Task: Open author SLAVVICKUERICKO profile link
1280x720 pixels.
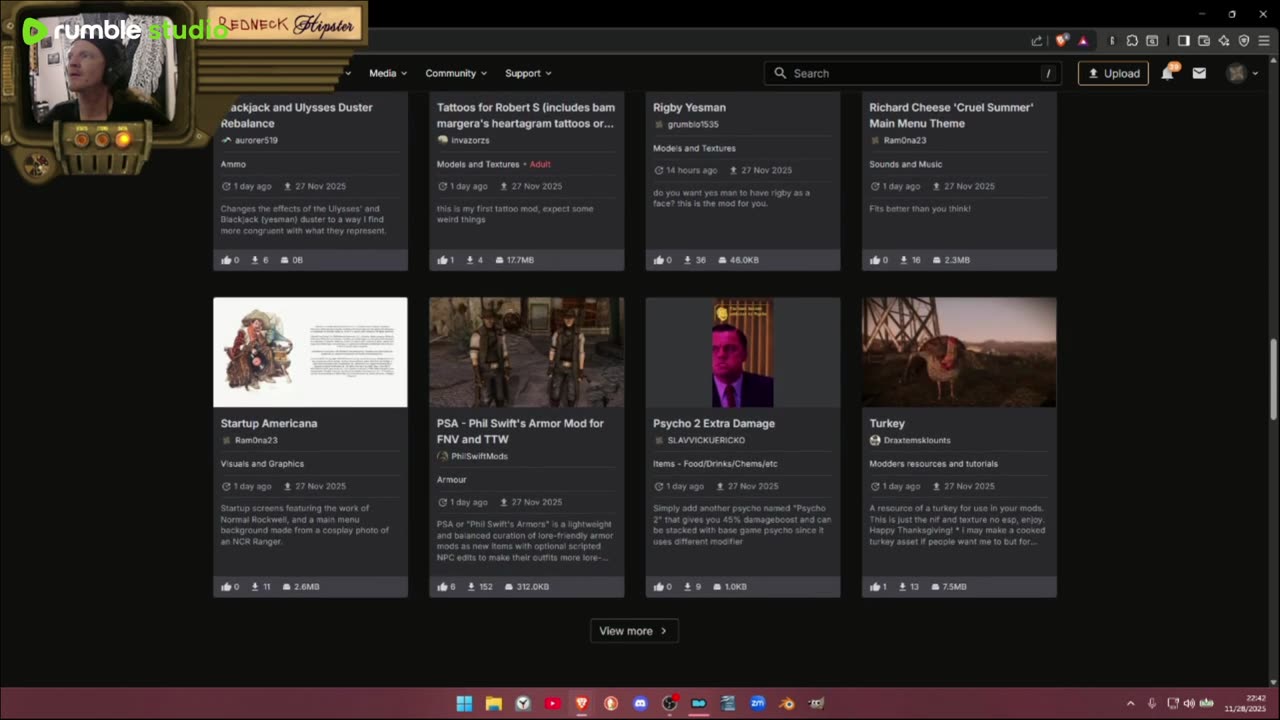Action: [706, 440]
